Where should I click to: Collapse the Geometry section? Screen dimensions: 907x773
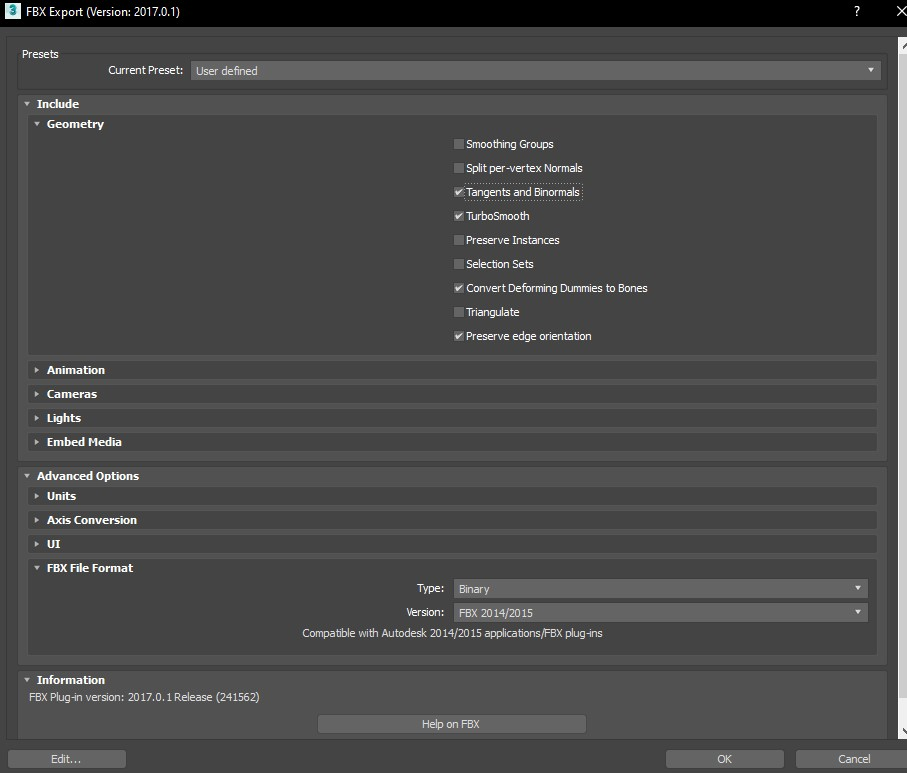click(74, 124)
